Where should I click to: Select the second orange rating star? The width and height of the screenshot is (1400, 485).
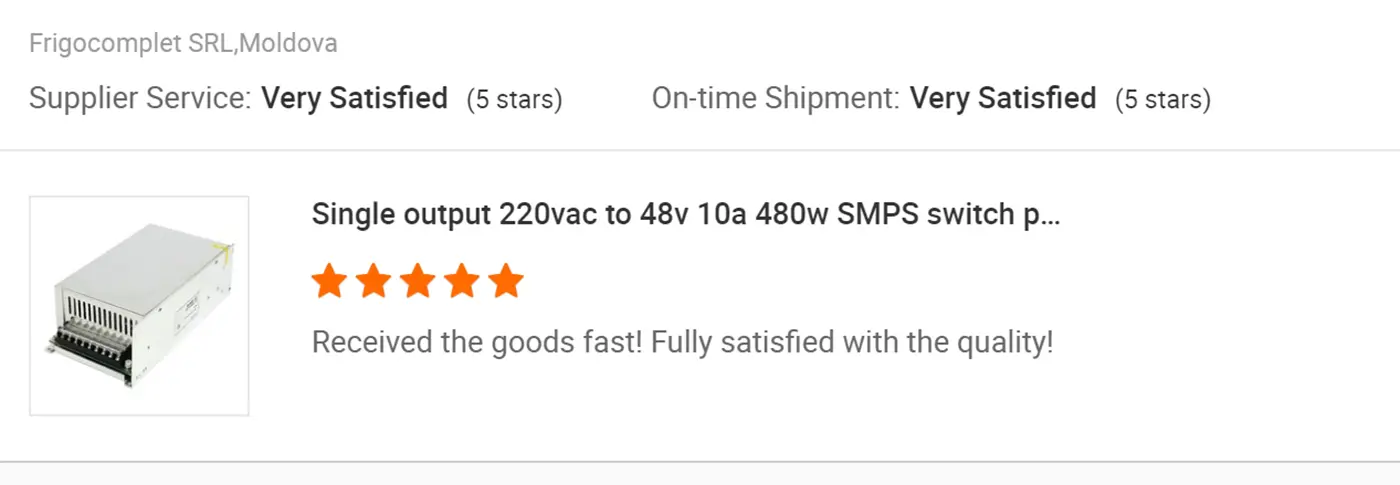pyautogui.click(x=373, y=282)
